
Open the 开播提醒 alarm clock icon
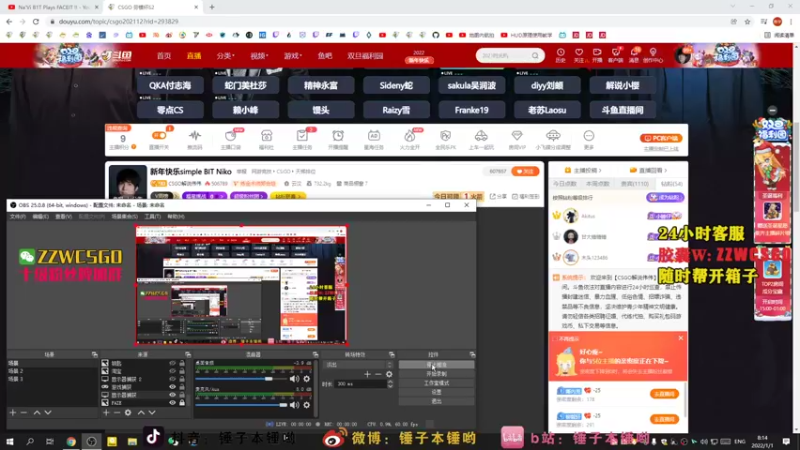338,136
